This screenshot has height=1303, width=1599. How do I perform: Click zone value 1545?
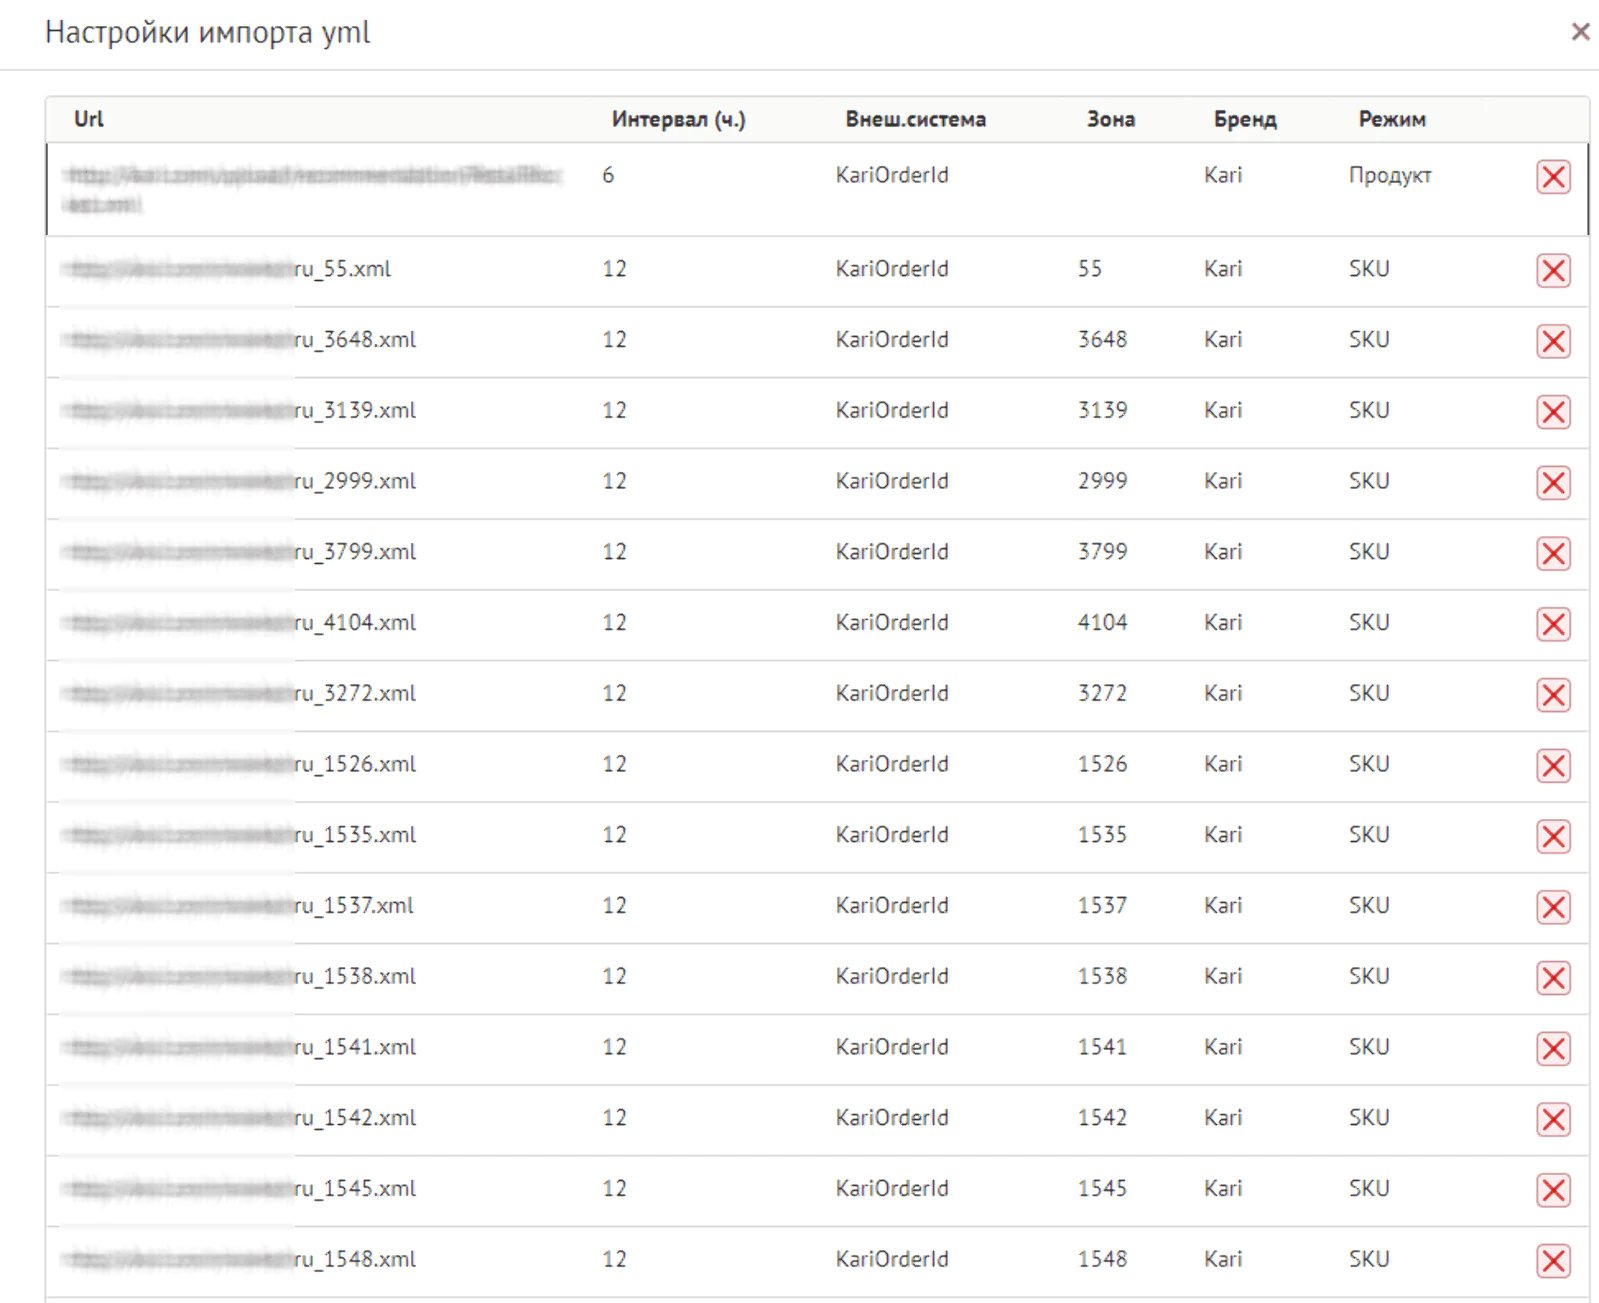(x=1102, y=1189)
